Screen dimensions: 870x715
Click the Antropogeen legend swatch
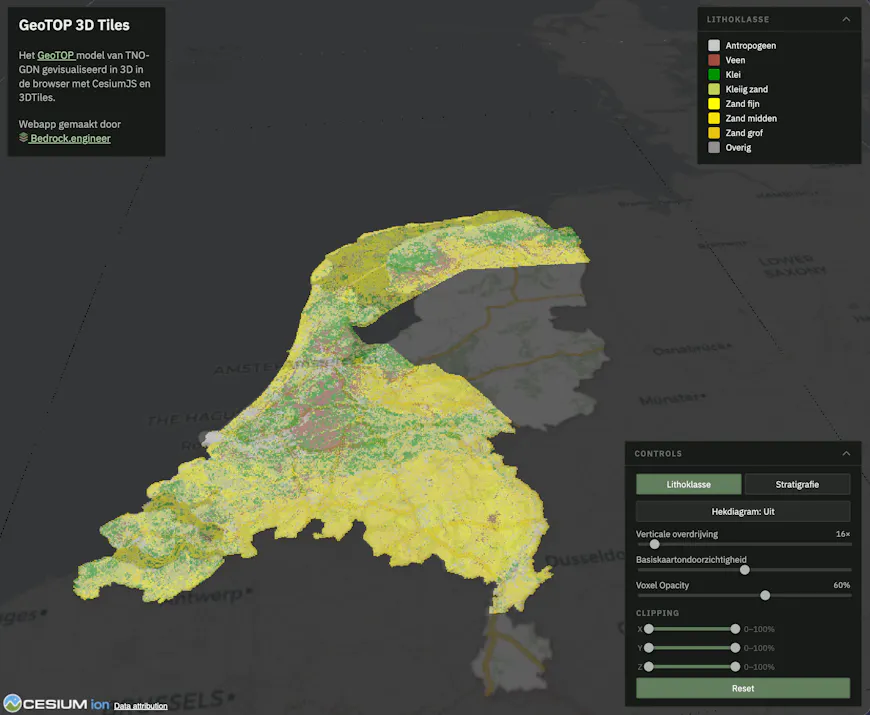713,44
